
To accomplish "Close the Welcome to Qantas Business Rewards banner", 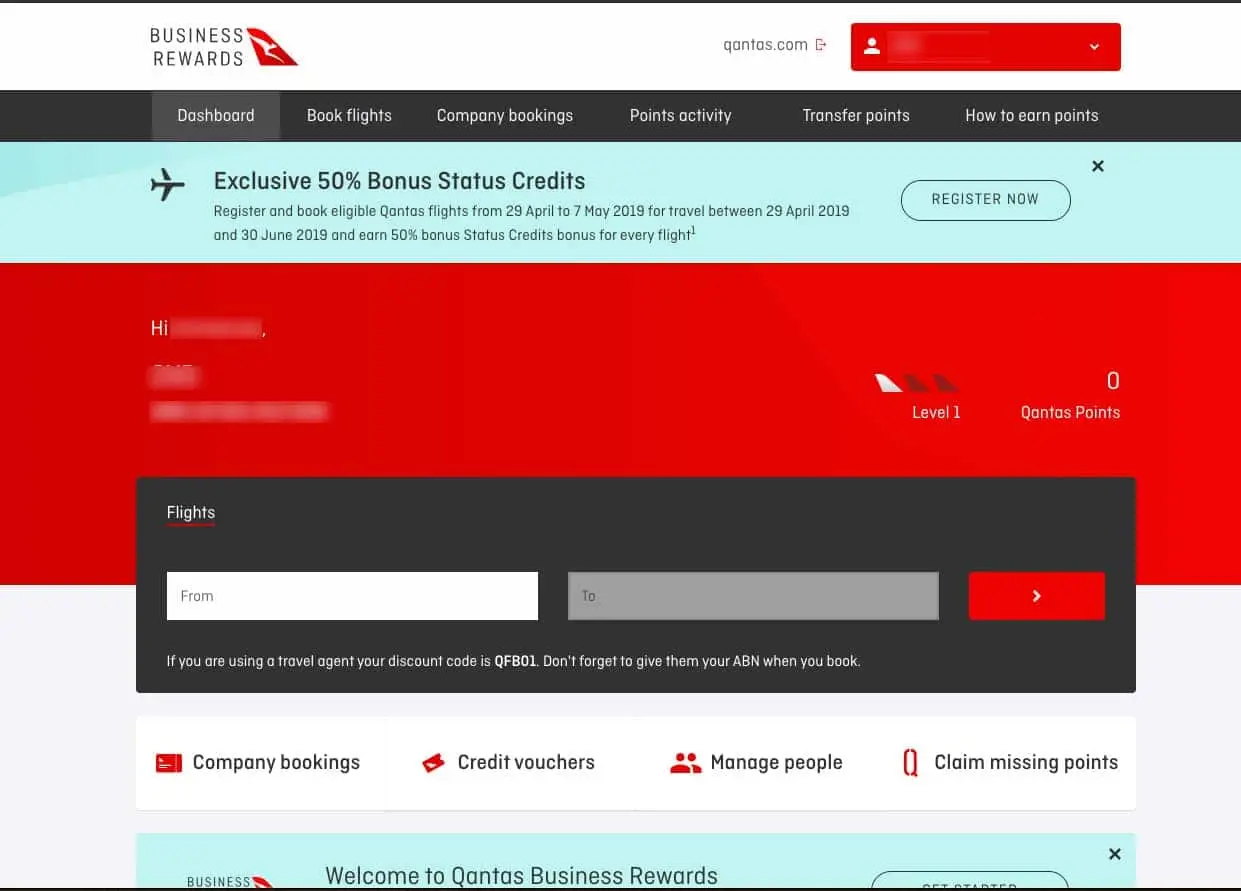I will [1115, 854].
